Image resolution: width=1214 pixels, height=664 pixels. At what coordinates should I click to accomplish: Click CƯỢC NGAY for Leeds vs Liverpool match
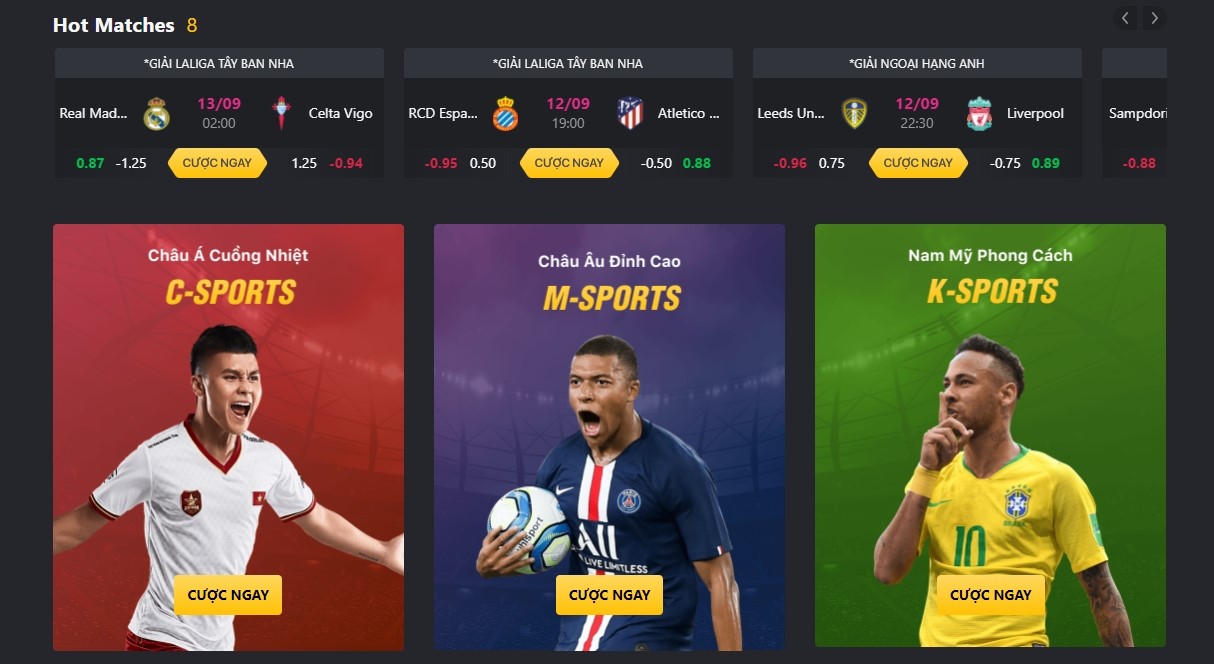[918, 163]
